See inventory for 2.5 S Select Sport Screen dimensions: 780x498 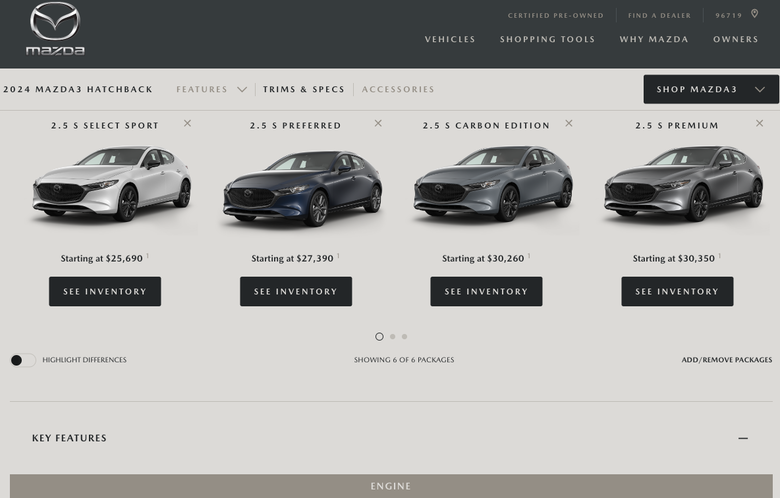[x=105, y=292]
